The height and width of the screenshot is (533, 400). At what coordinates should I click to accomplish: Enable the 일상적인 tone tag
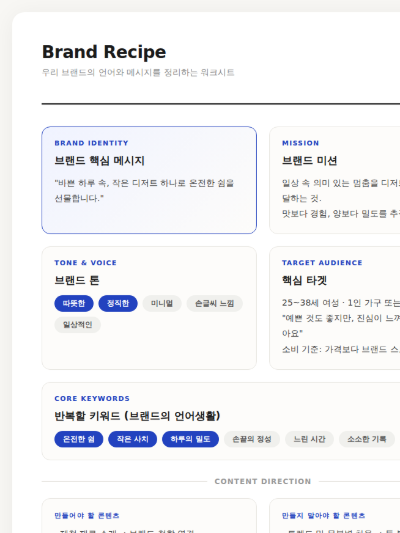click(77, 325)
